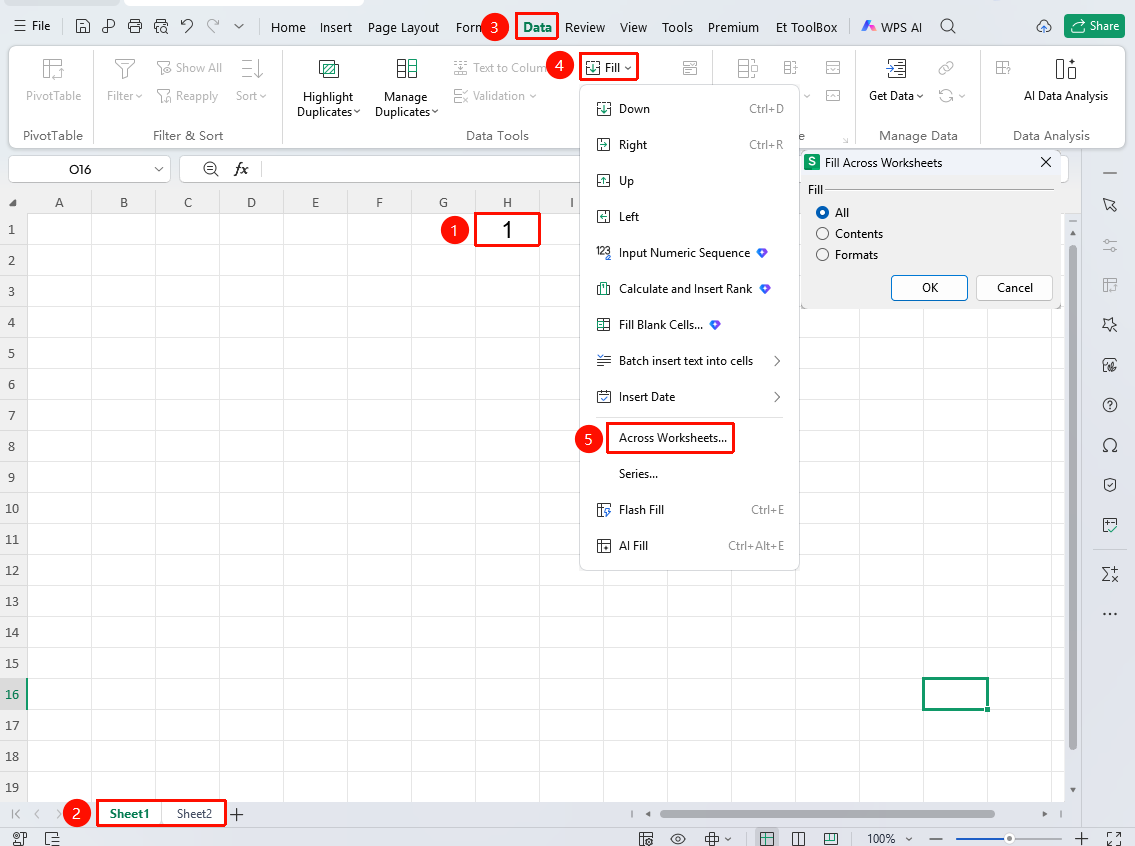Open the help question mark icon in sidebar
1135x846 pixels.
pos(1110,405)
